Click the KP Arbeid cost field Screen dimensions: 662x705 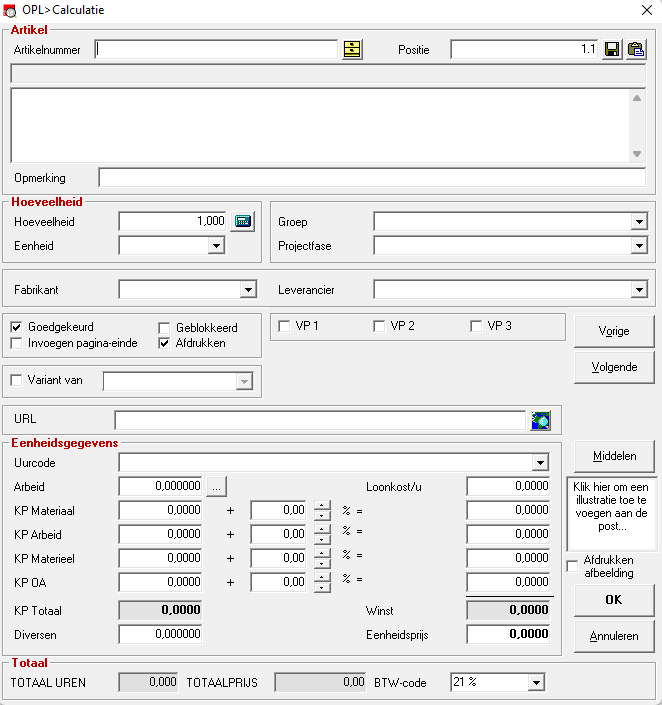tap(161, 534)
